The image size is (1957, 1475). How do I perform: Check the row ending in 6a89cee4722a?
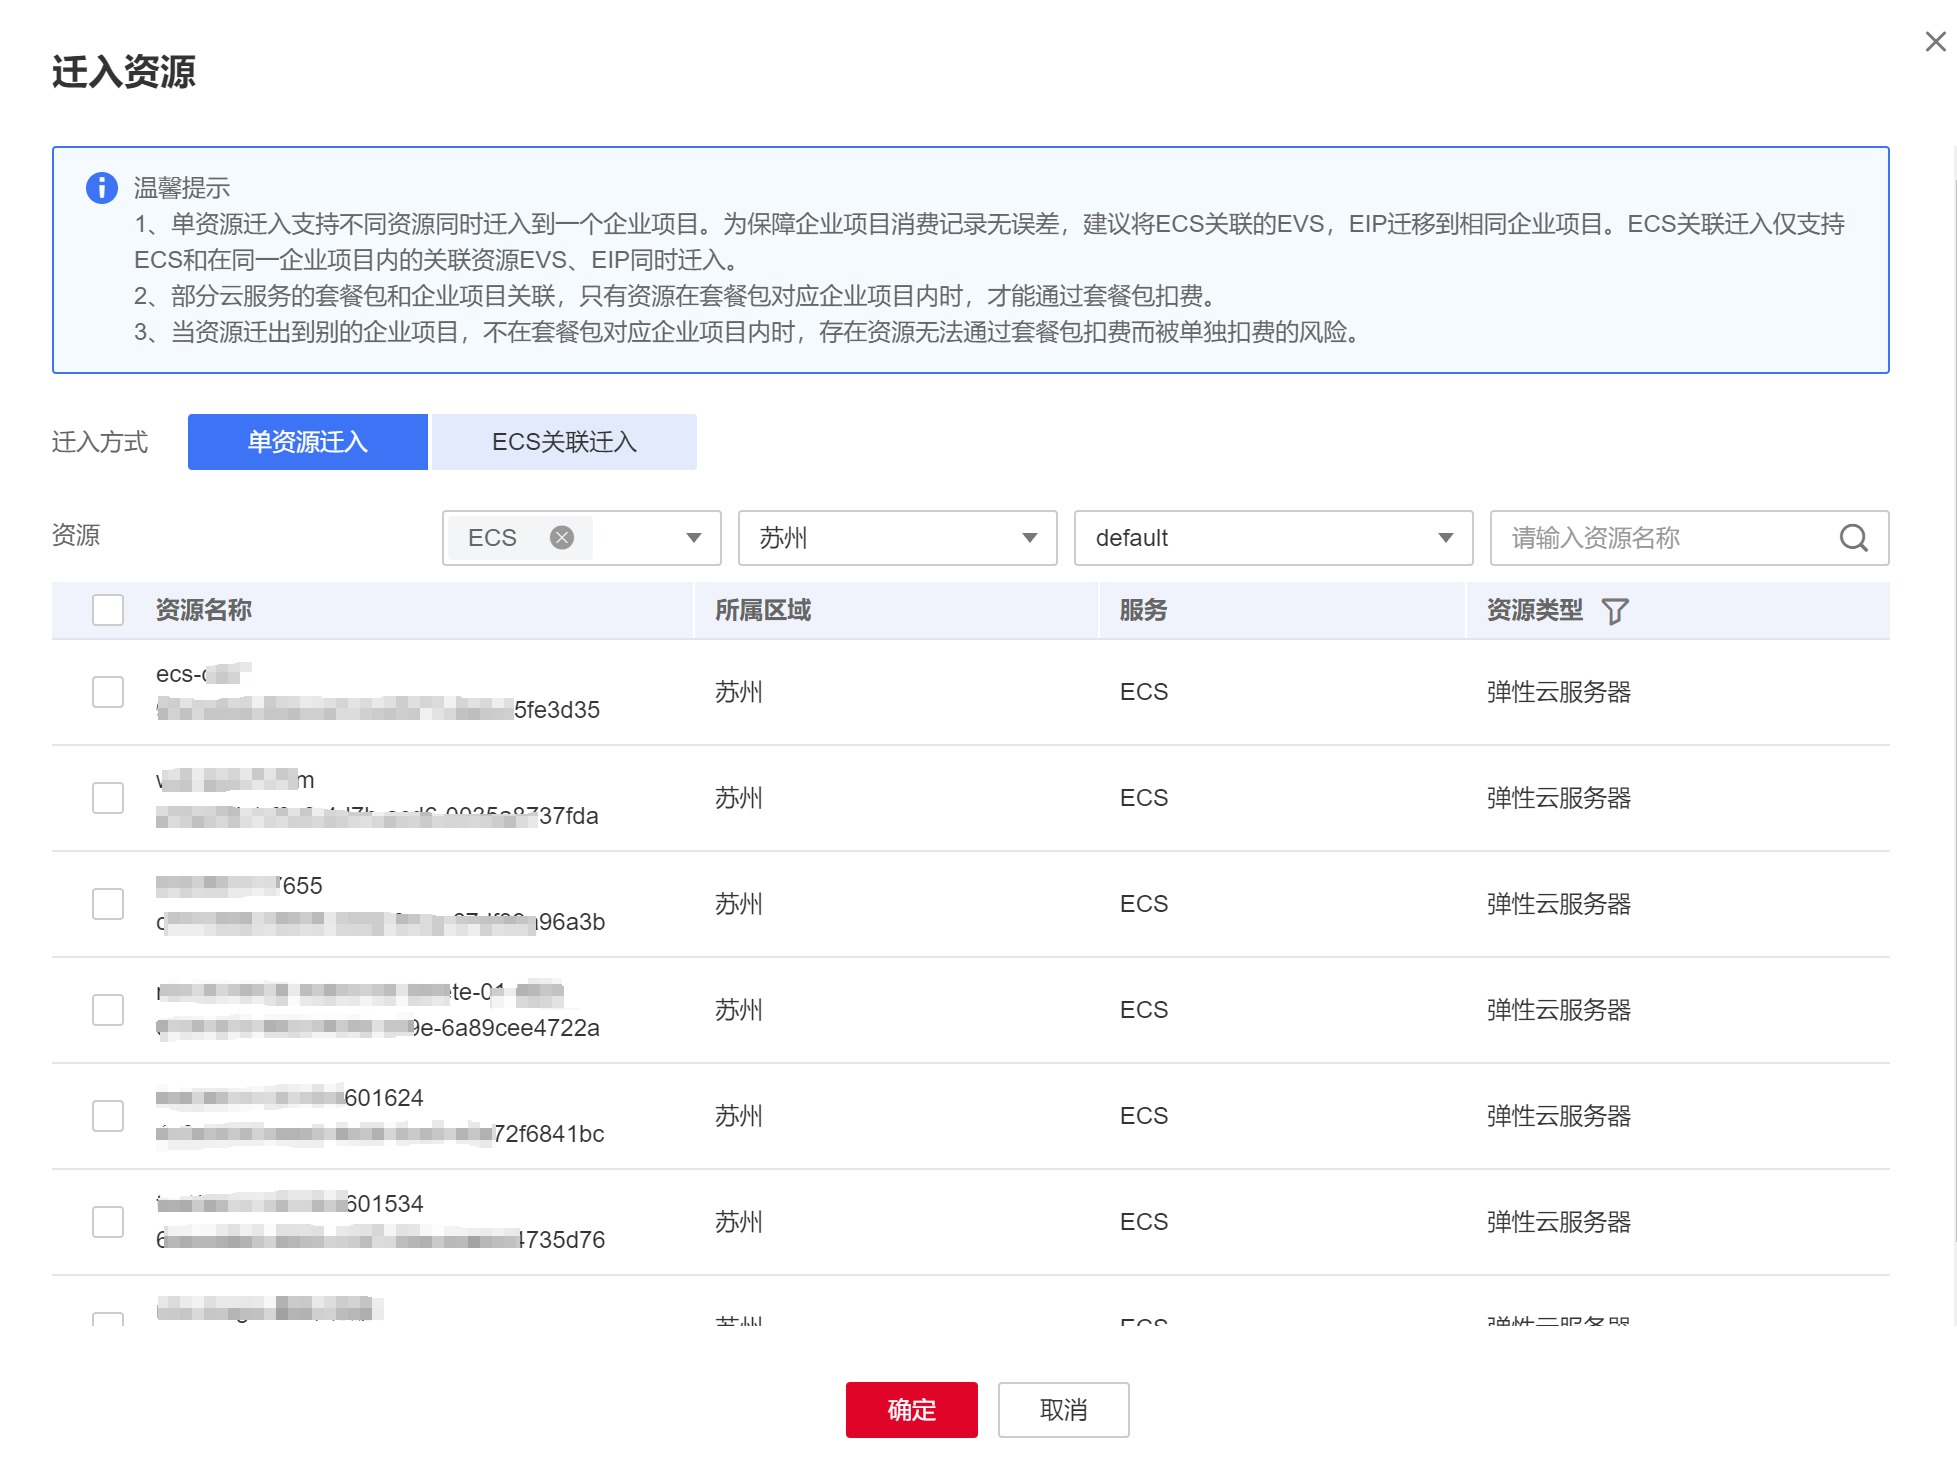tap(108, 1010)
